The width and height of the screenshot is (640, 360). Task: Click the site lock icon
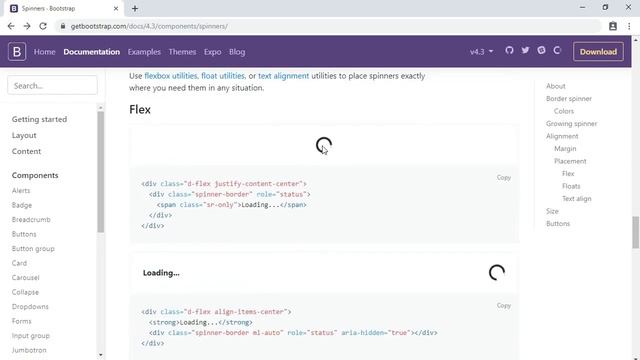click(x=62, y=26)
